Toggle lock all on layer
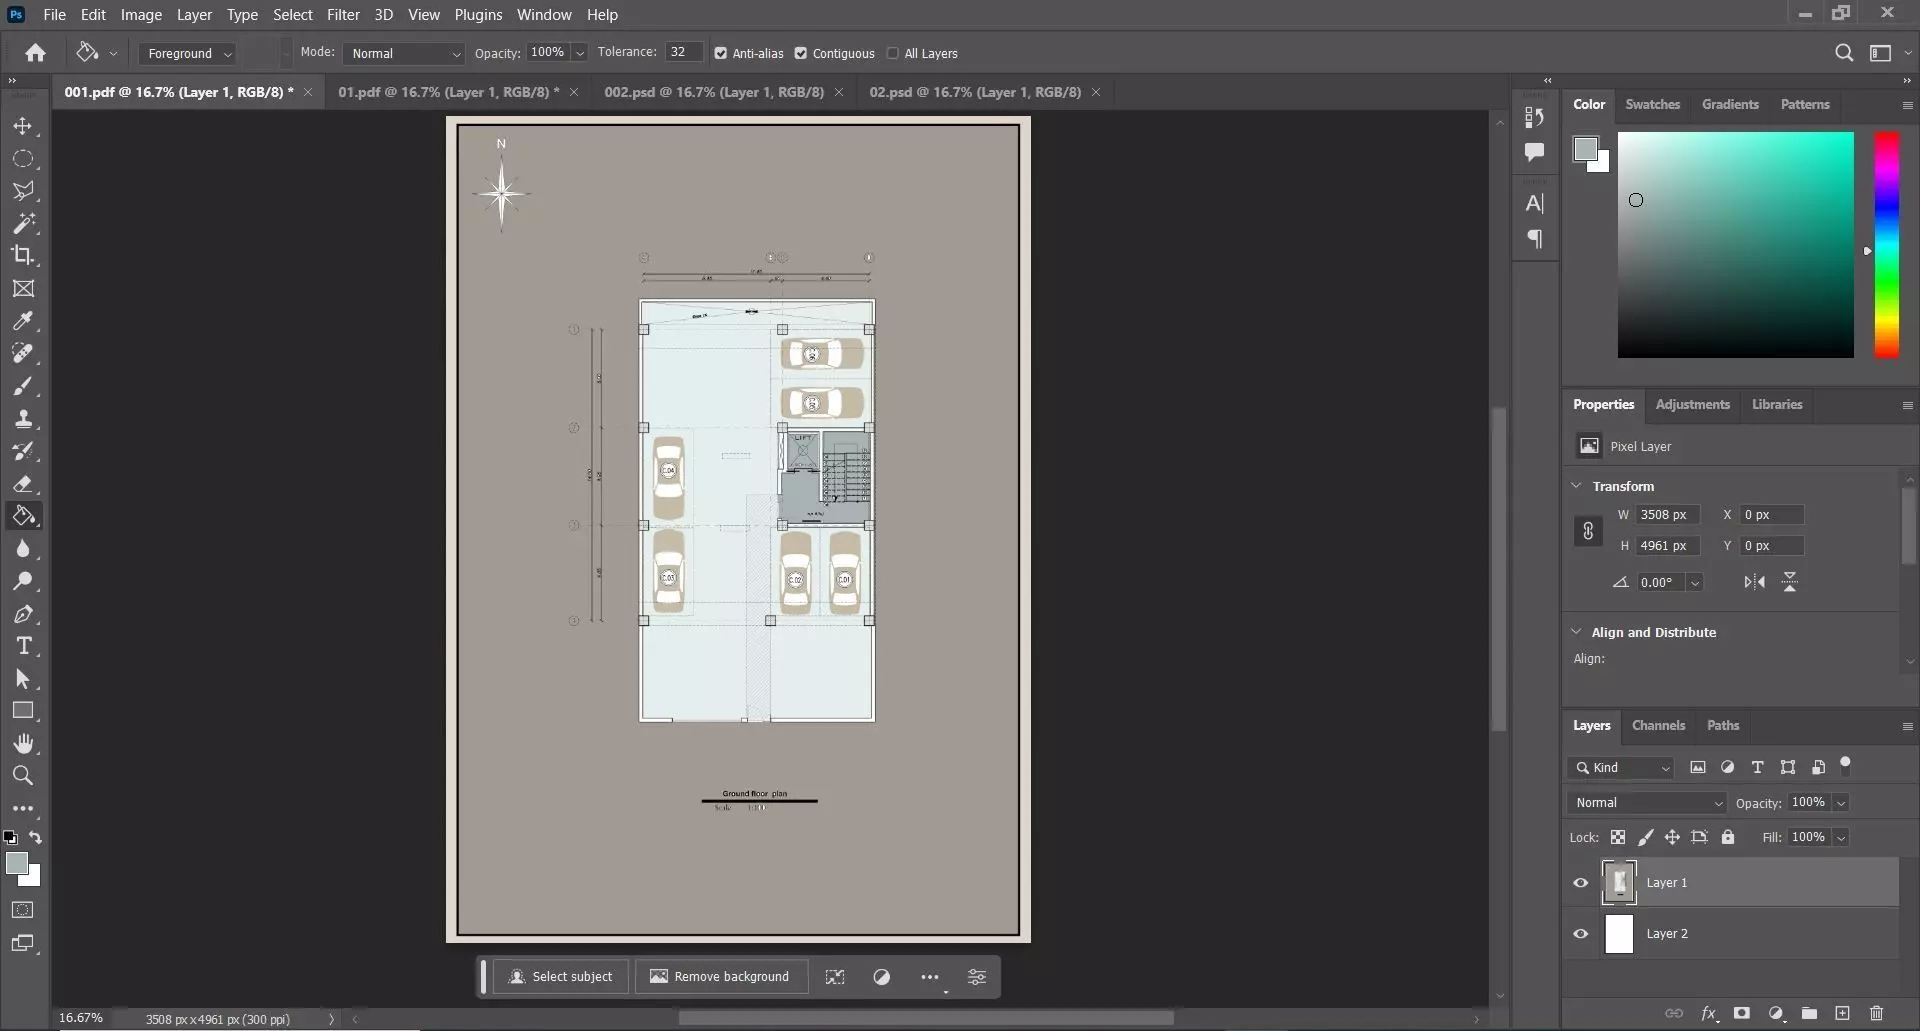 click(1728, 837)
